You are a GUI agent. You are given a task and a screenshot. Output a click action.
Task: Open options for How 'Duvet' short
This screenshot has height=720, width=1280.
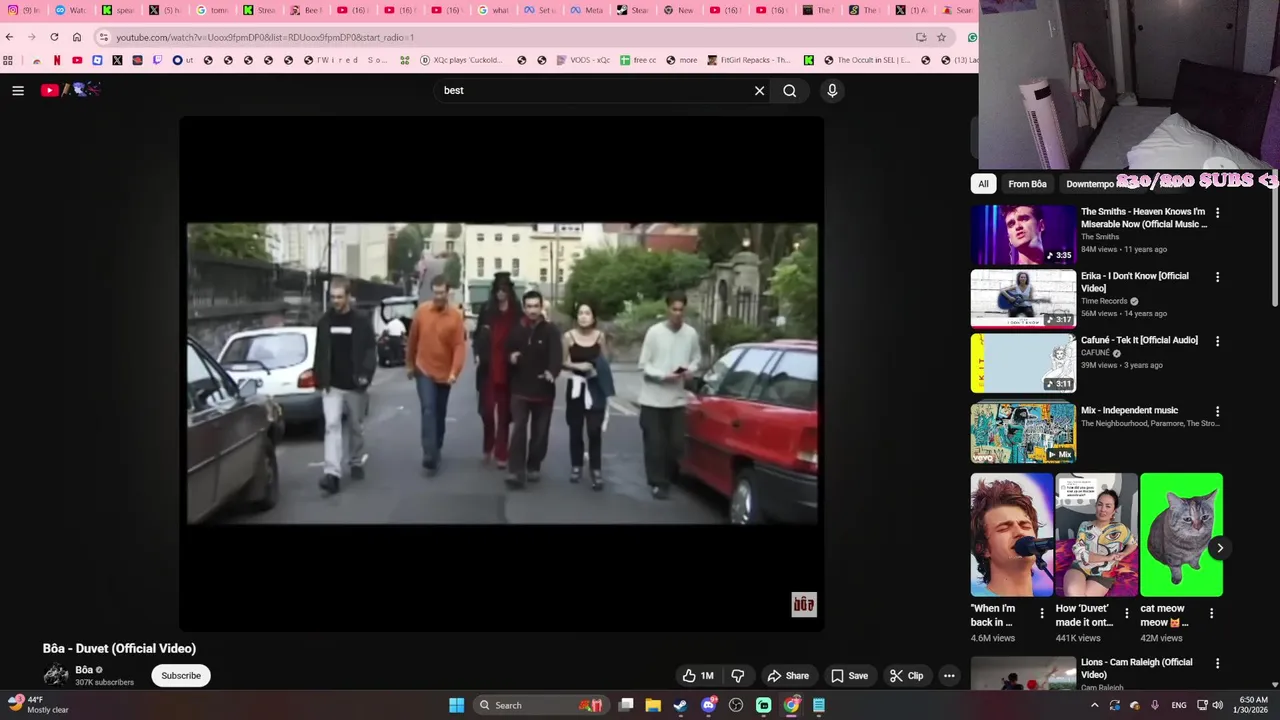coord(1127,613)
